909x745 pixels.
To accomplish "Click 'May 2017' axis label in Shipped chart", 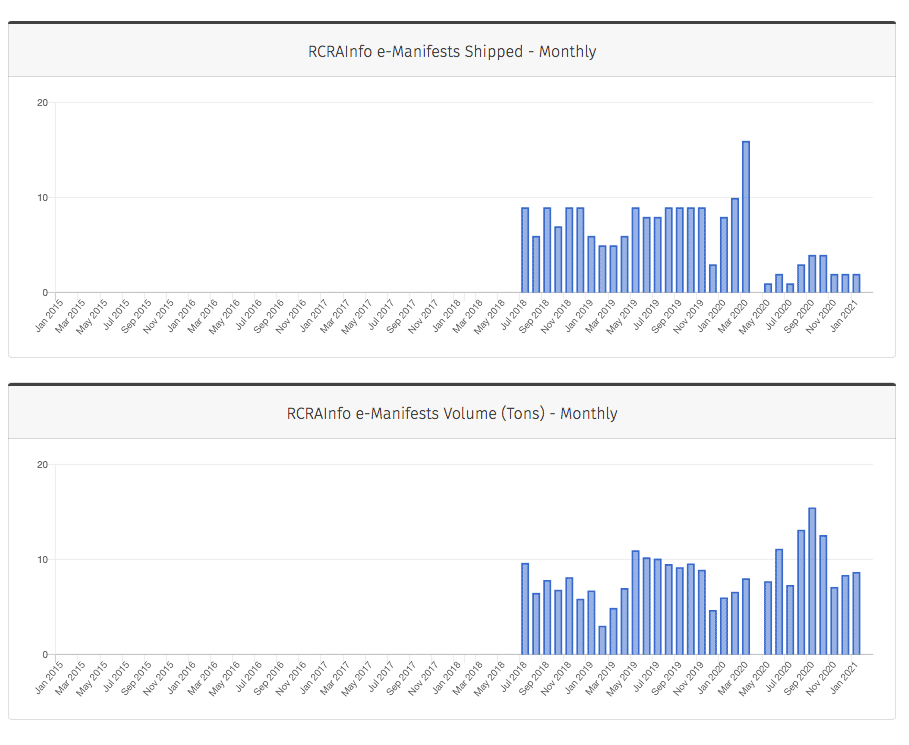I will pos(357,317).
